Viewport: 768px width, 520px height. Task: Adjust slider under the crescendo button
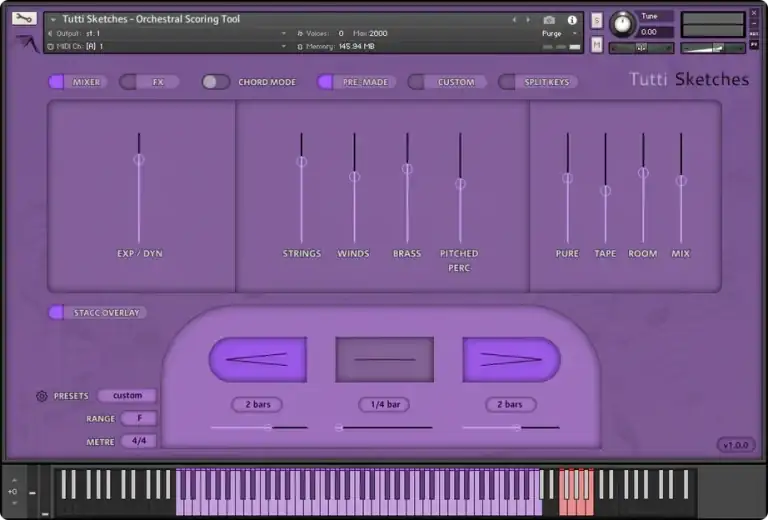[x=259, y=427]
